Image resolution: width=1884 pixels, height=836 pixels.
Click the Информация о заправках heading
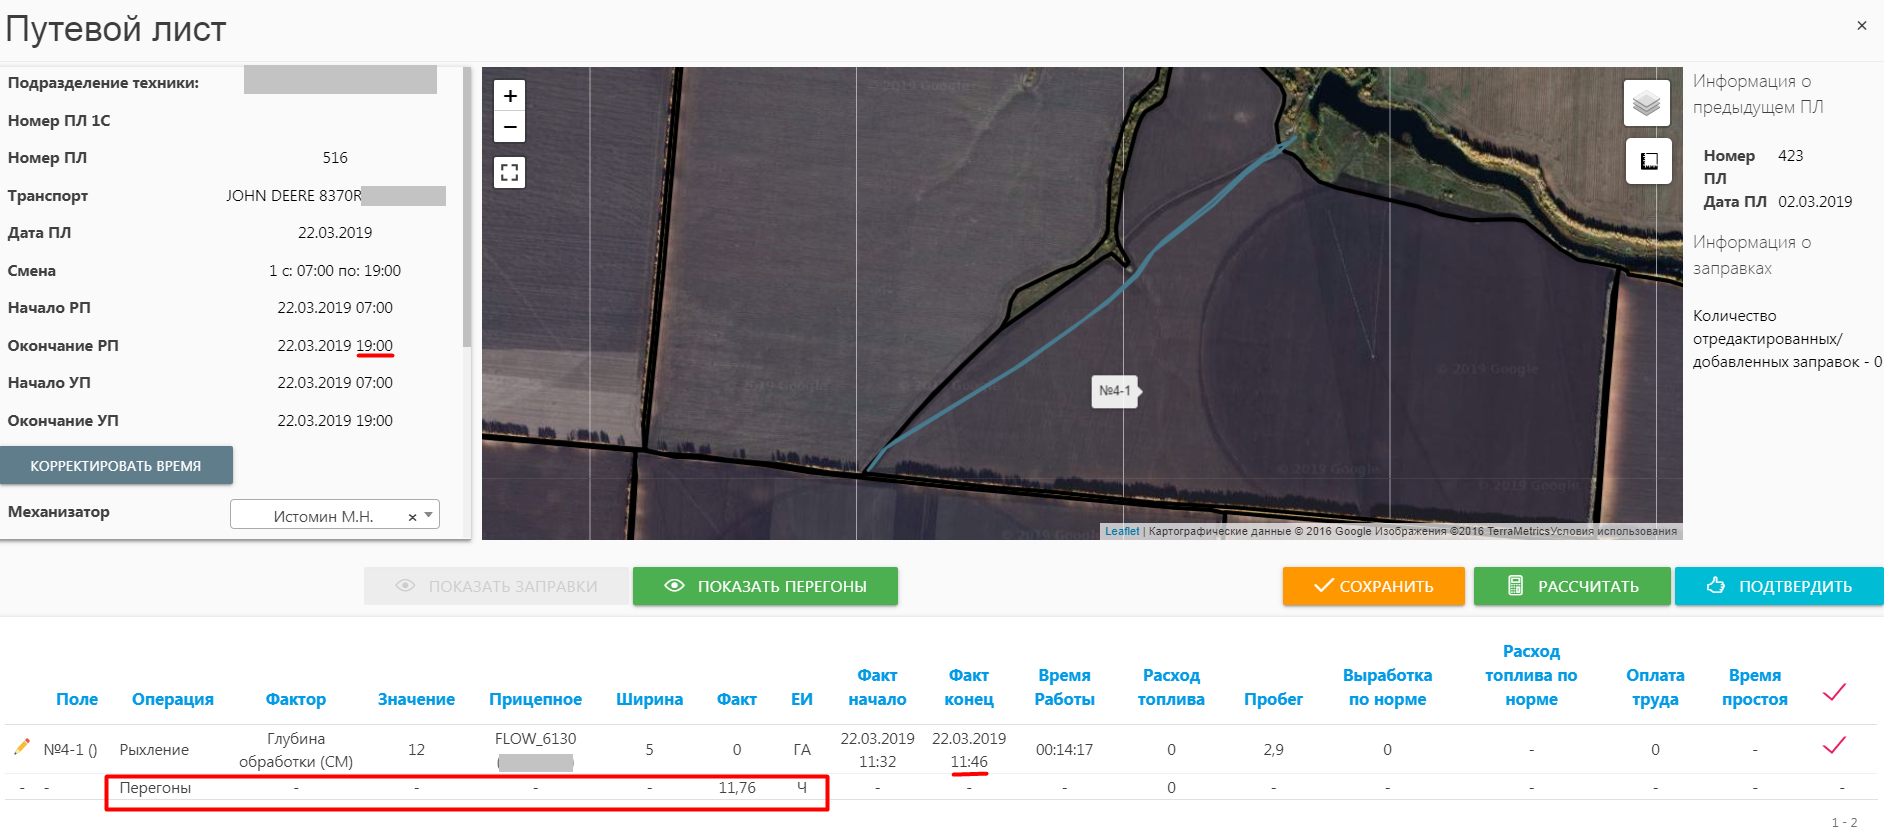(1752, 255)
